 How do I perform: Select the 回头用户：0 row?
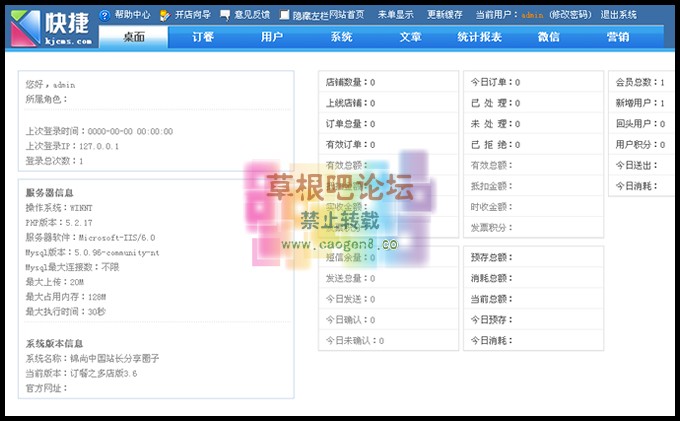tap(641, 124)
